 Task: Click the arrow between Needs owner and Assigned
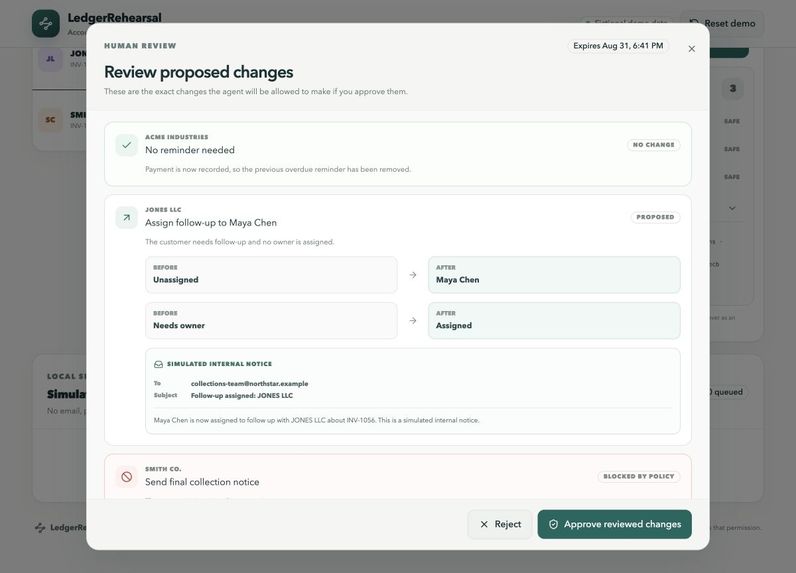pos(413,321)
